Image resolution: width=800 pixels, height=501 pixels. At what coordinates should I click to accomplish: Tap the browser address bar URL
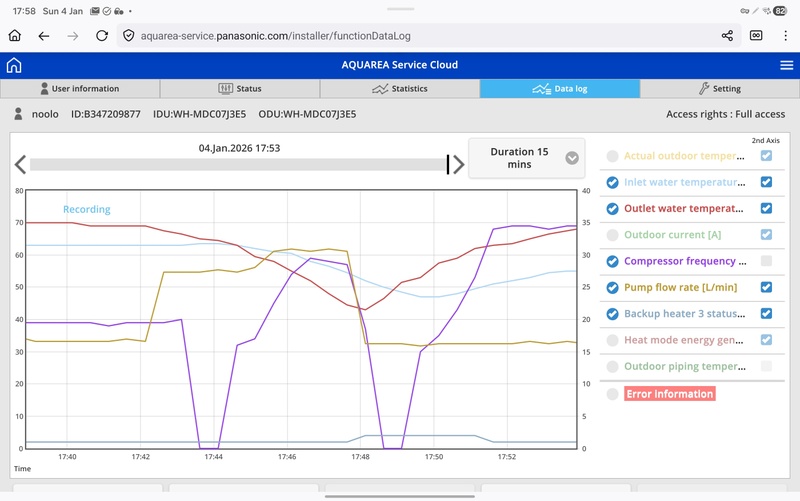[x=275, y=35]
